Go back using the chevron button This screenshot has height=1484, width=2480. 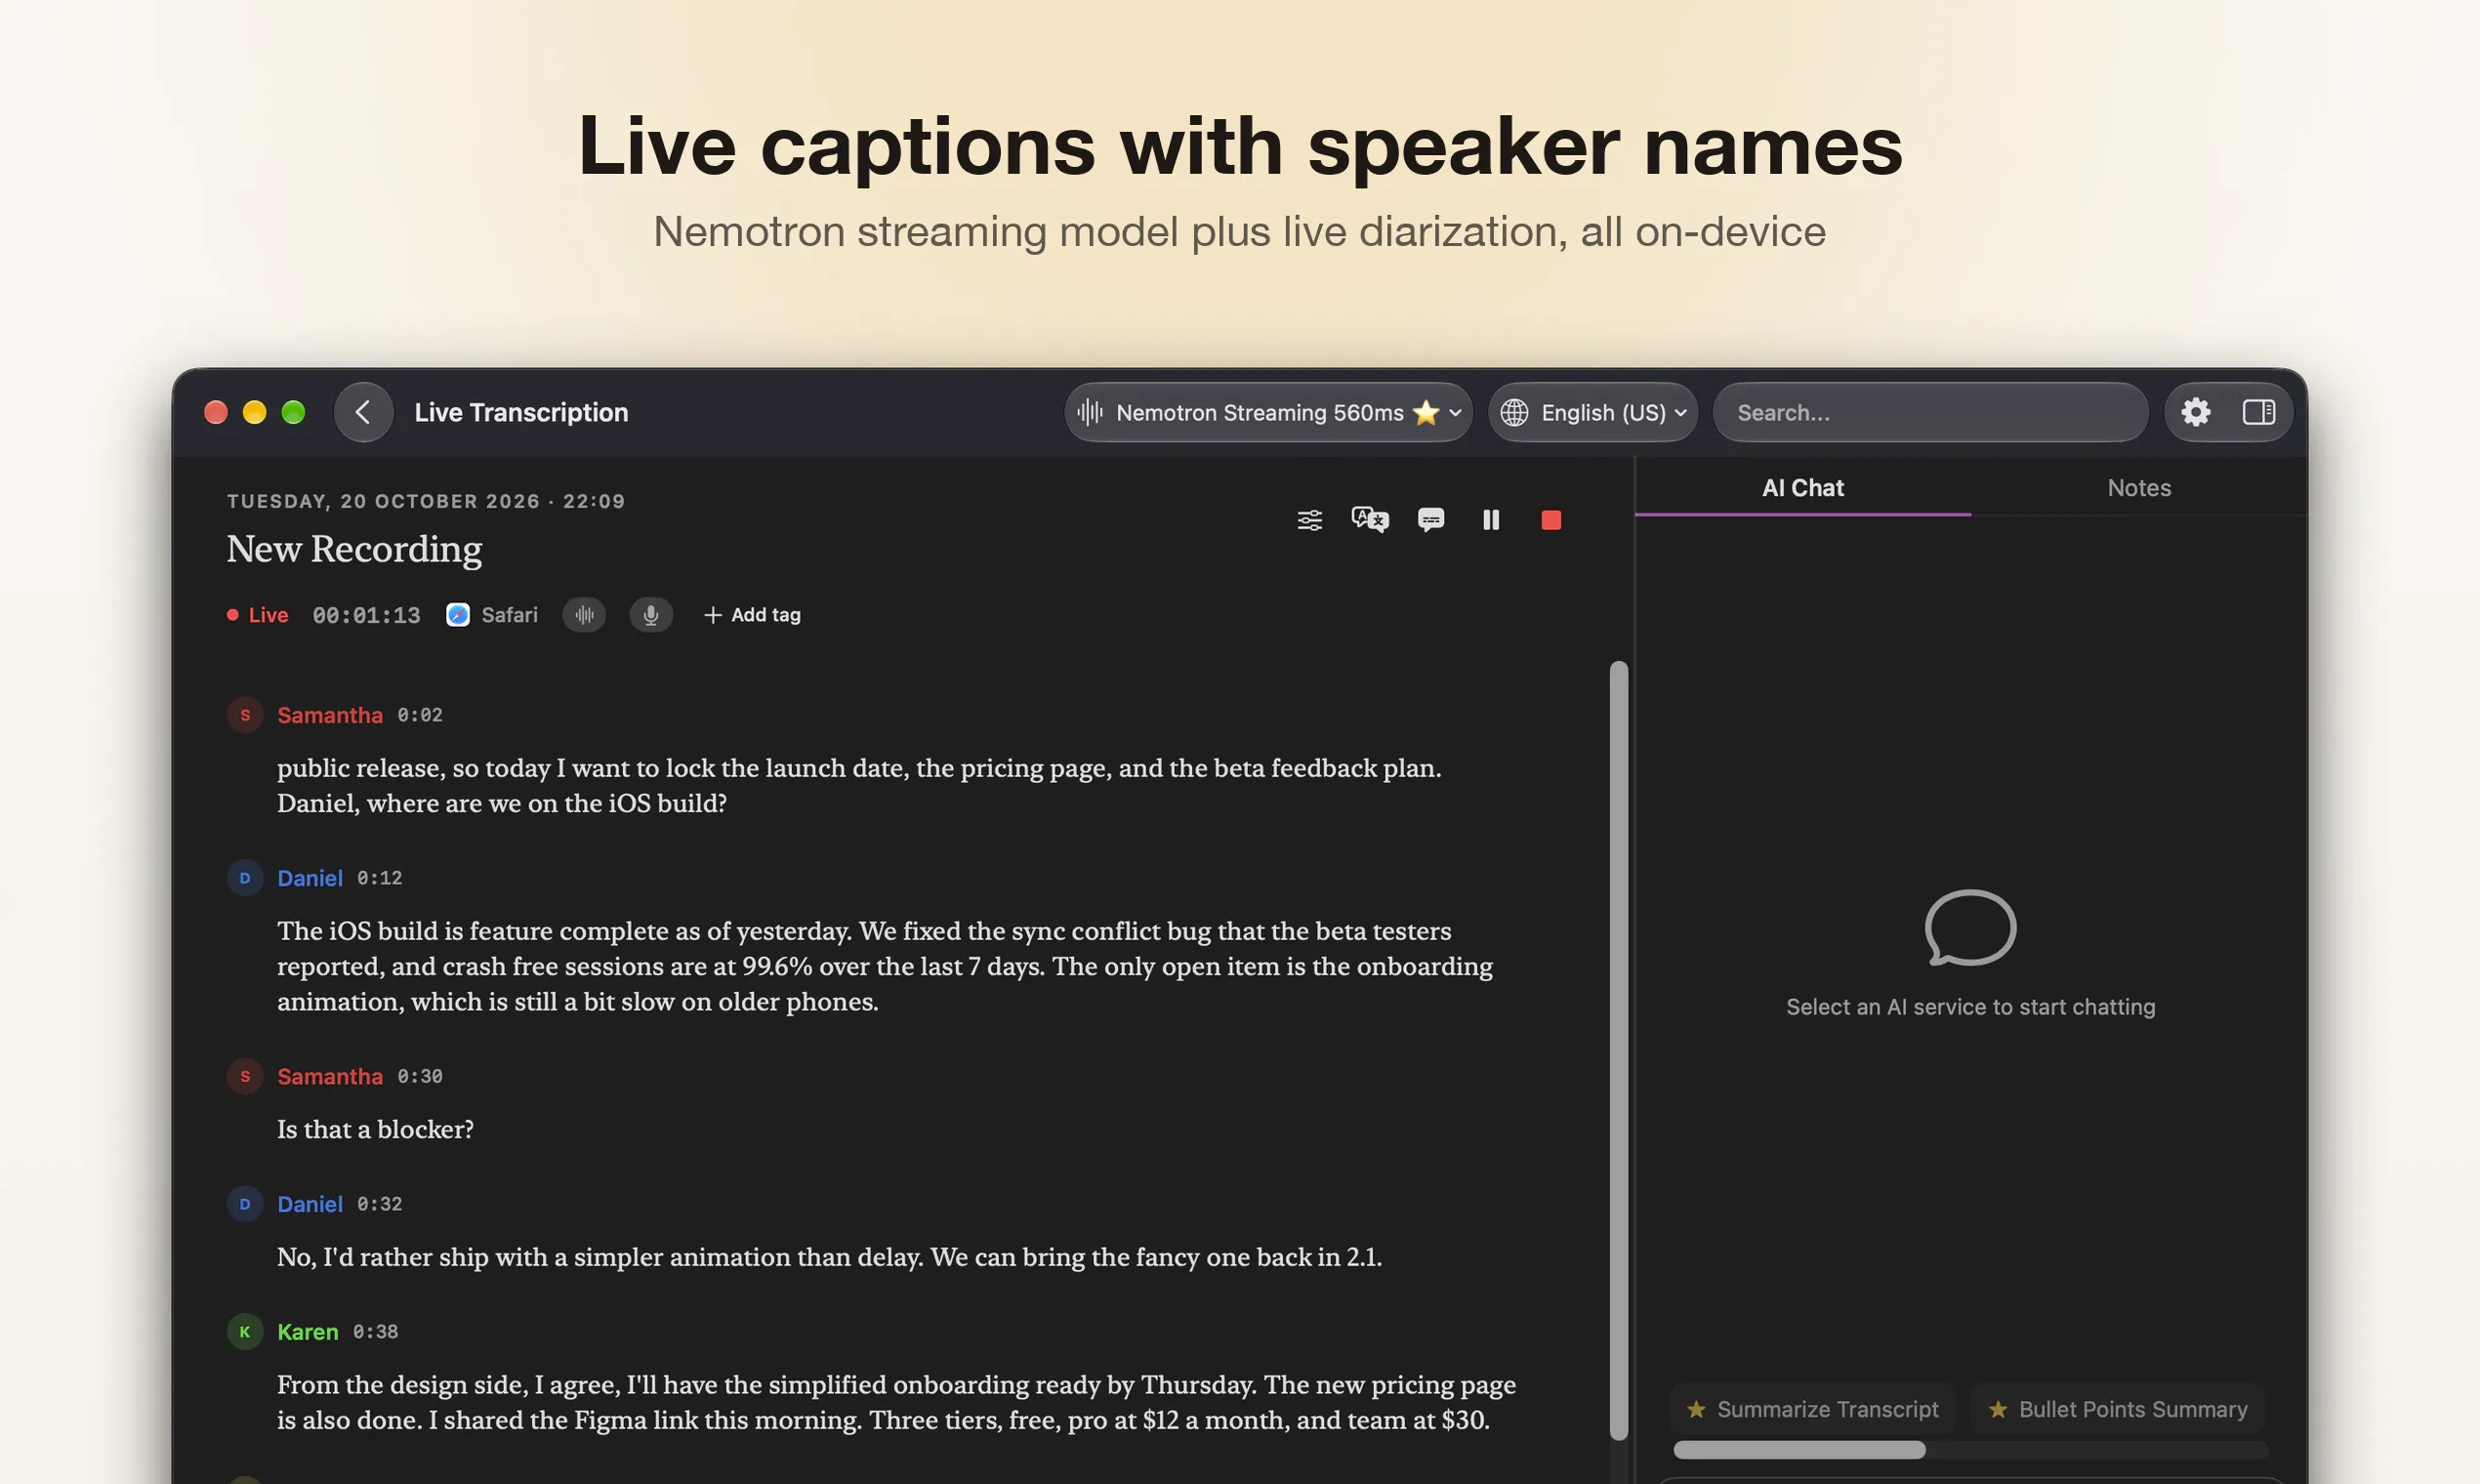click(363, 412)
